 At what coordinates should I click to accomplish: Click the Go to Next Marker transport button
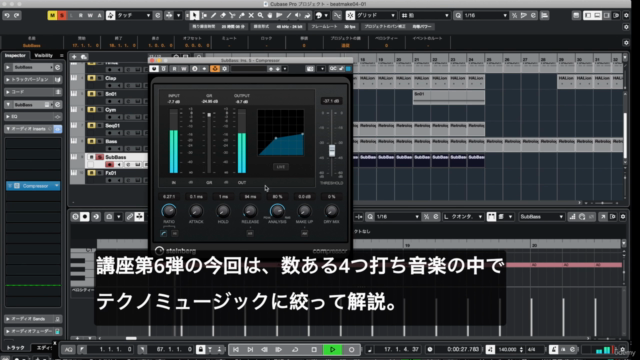250,349
